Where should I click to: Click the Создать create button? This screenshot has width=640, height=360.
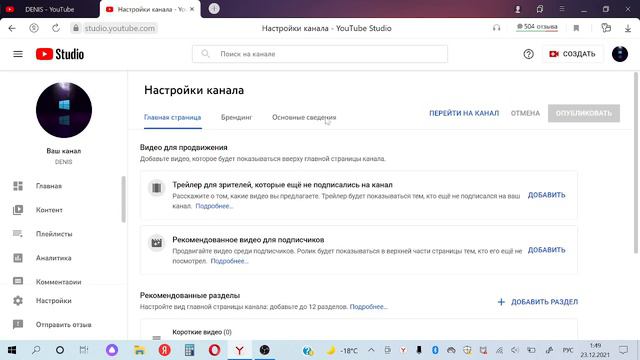pyautogui.click(x=572, y=54)
